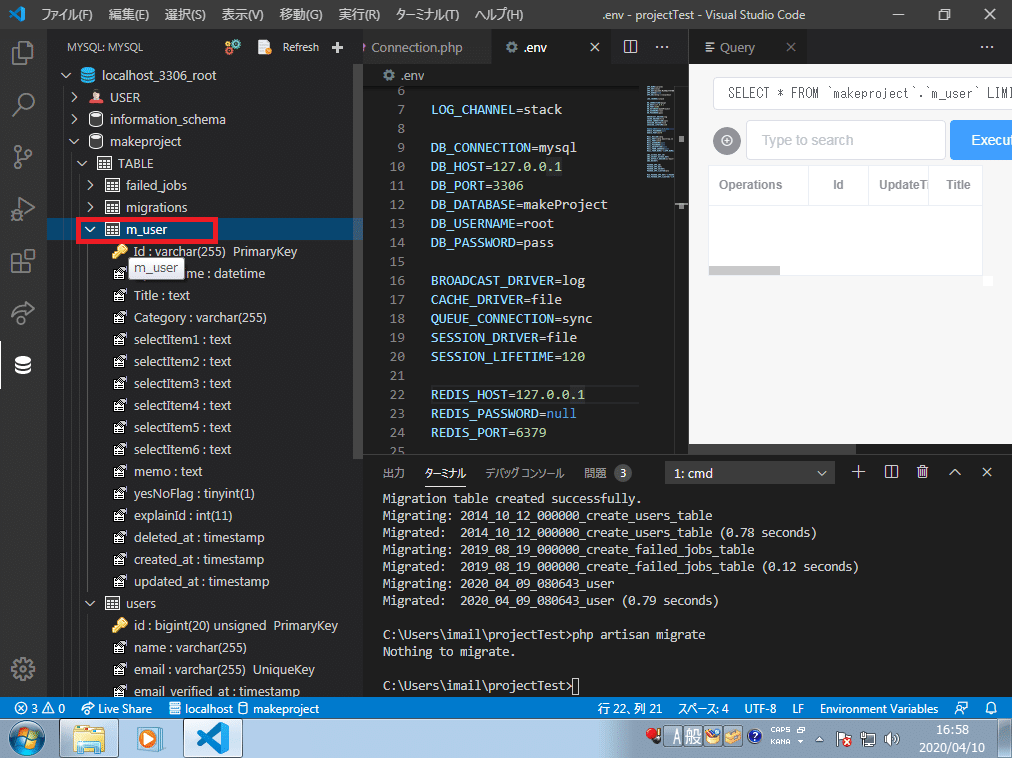1012x758 pixels.
Task: Open Windows Explorer from taskbar
Action: pos(89,739)
